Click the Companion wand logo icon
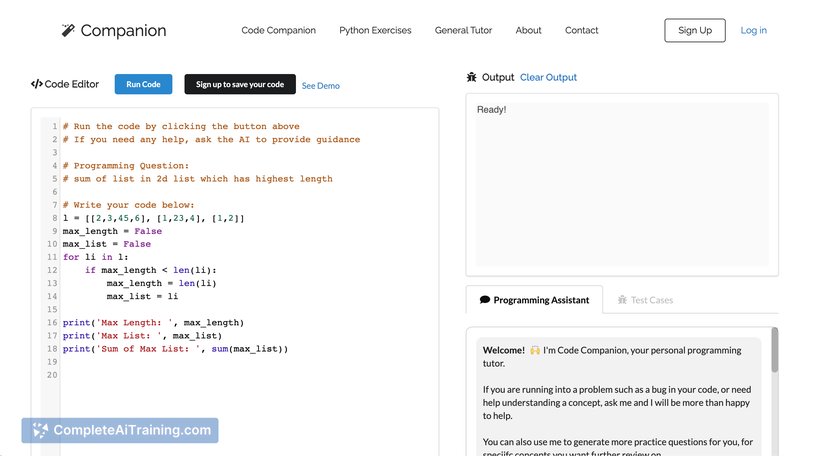Image resolution: width=820 pixels, height=456 pixels. coord(68,30)
